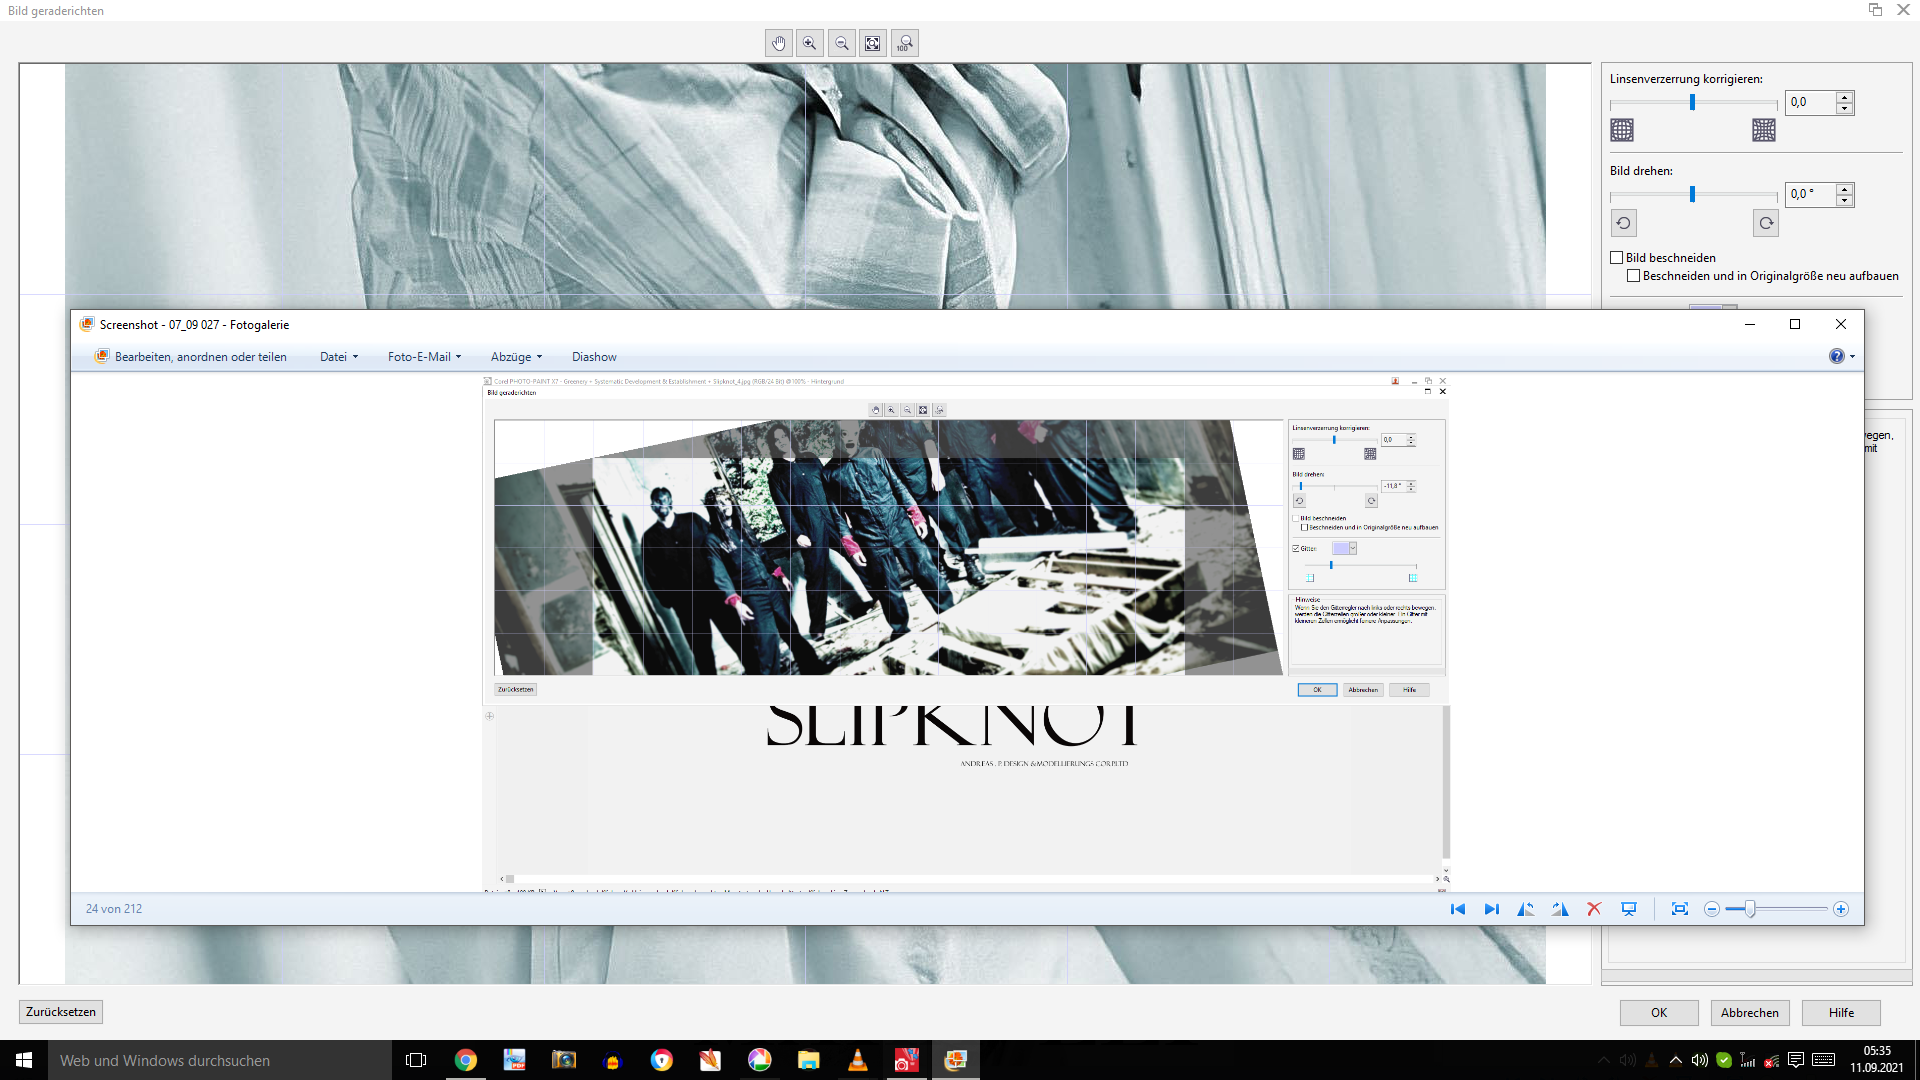
Task: Open the Windows Start menu
Action: click(24, 1060)
